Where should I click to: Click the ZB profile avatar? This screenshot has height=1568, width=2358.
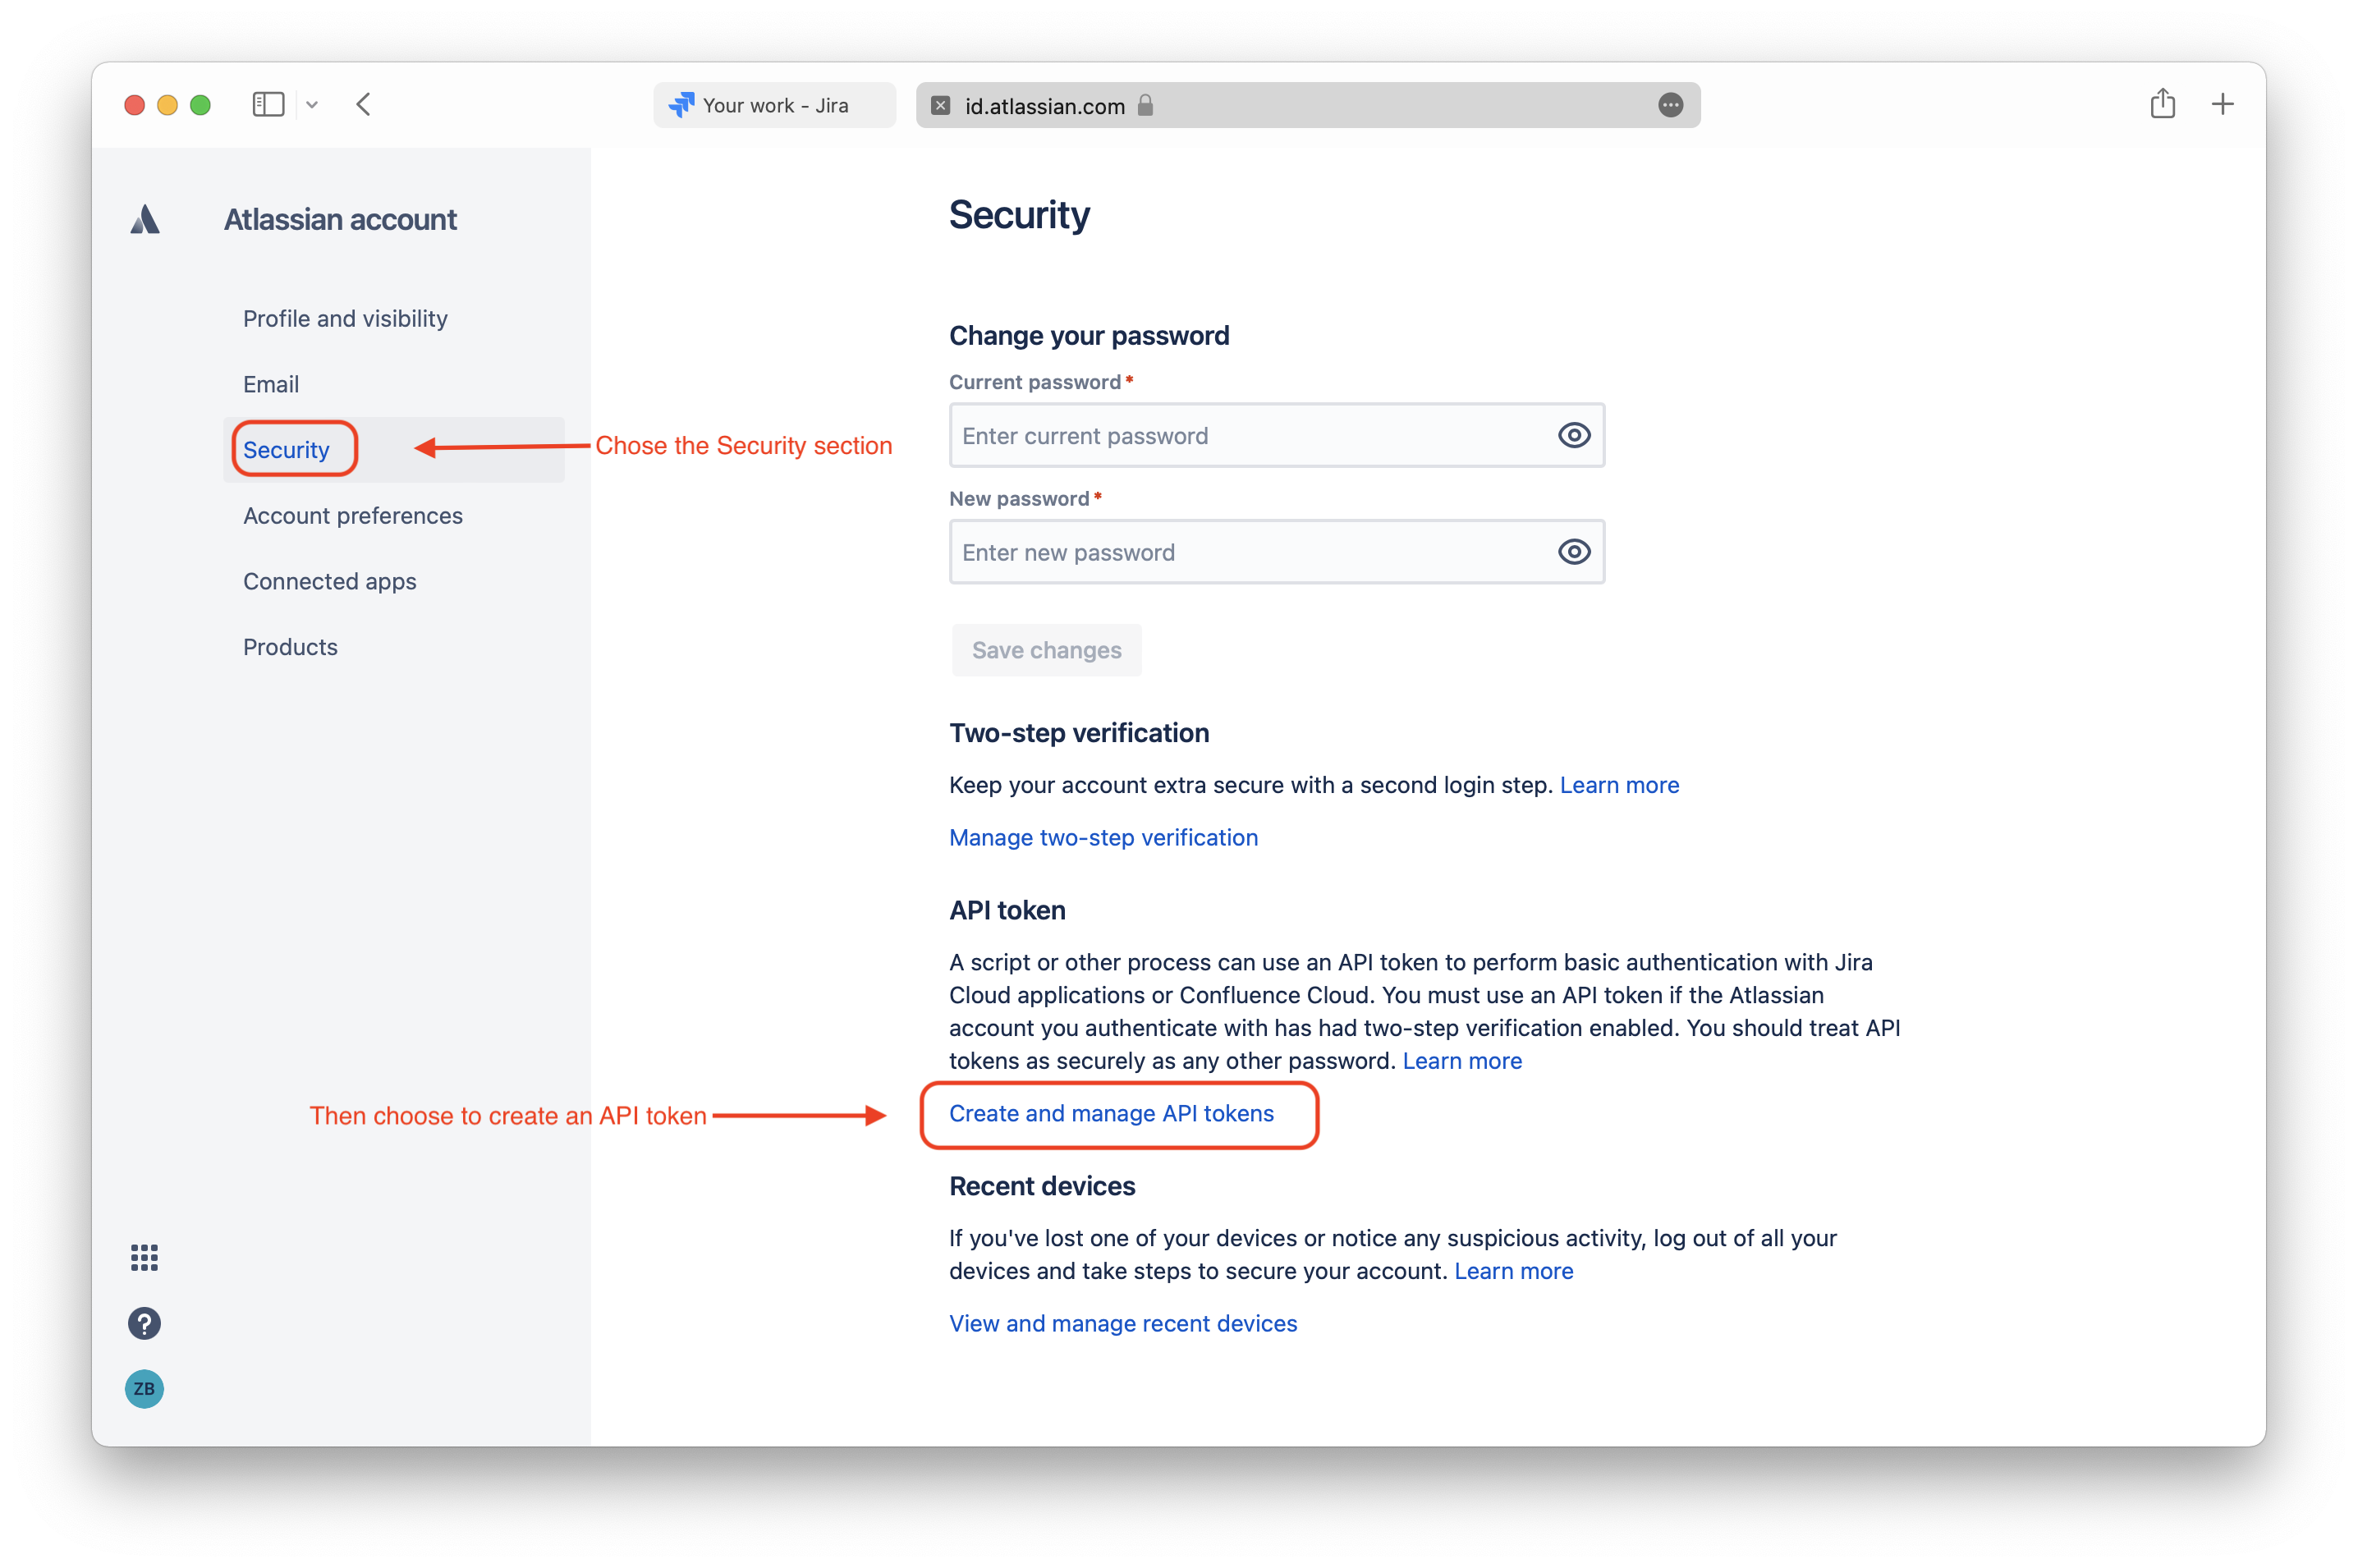144,1388
